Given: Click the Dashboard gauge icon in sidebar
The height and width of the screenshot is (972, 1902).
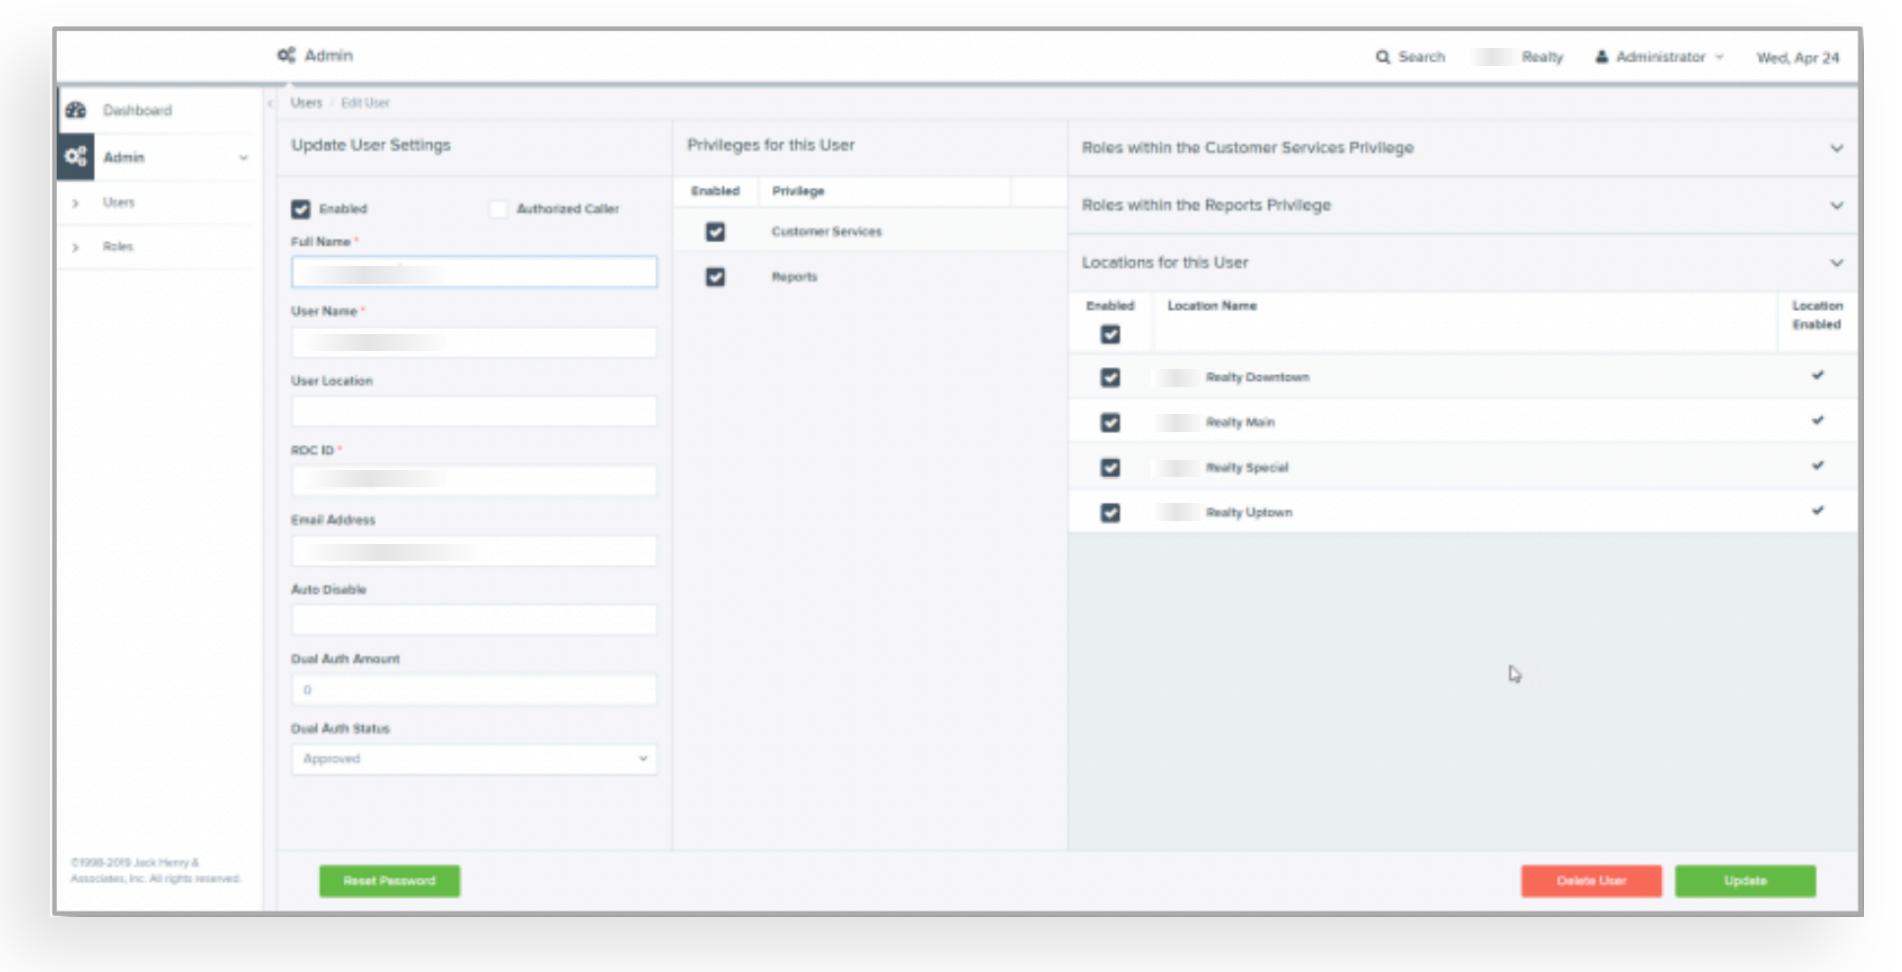Looking at the screenshot, I should click(x=76, y=110).
